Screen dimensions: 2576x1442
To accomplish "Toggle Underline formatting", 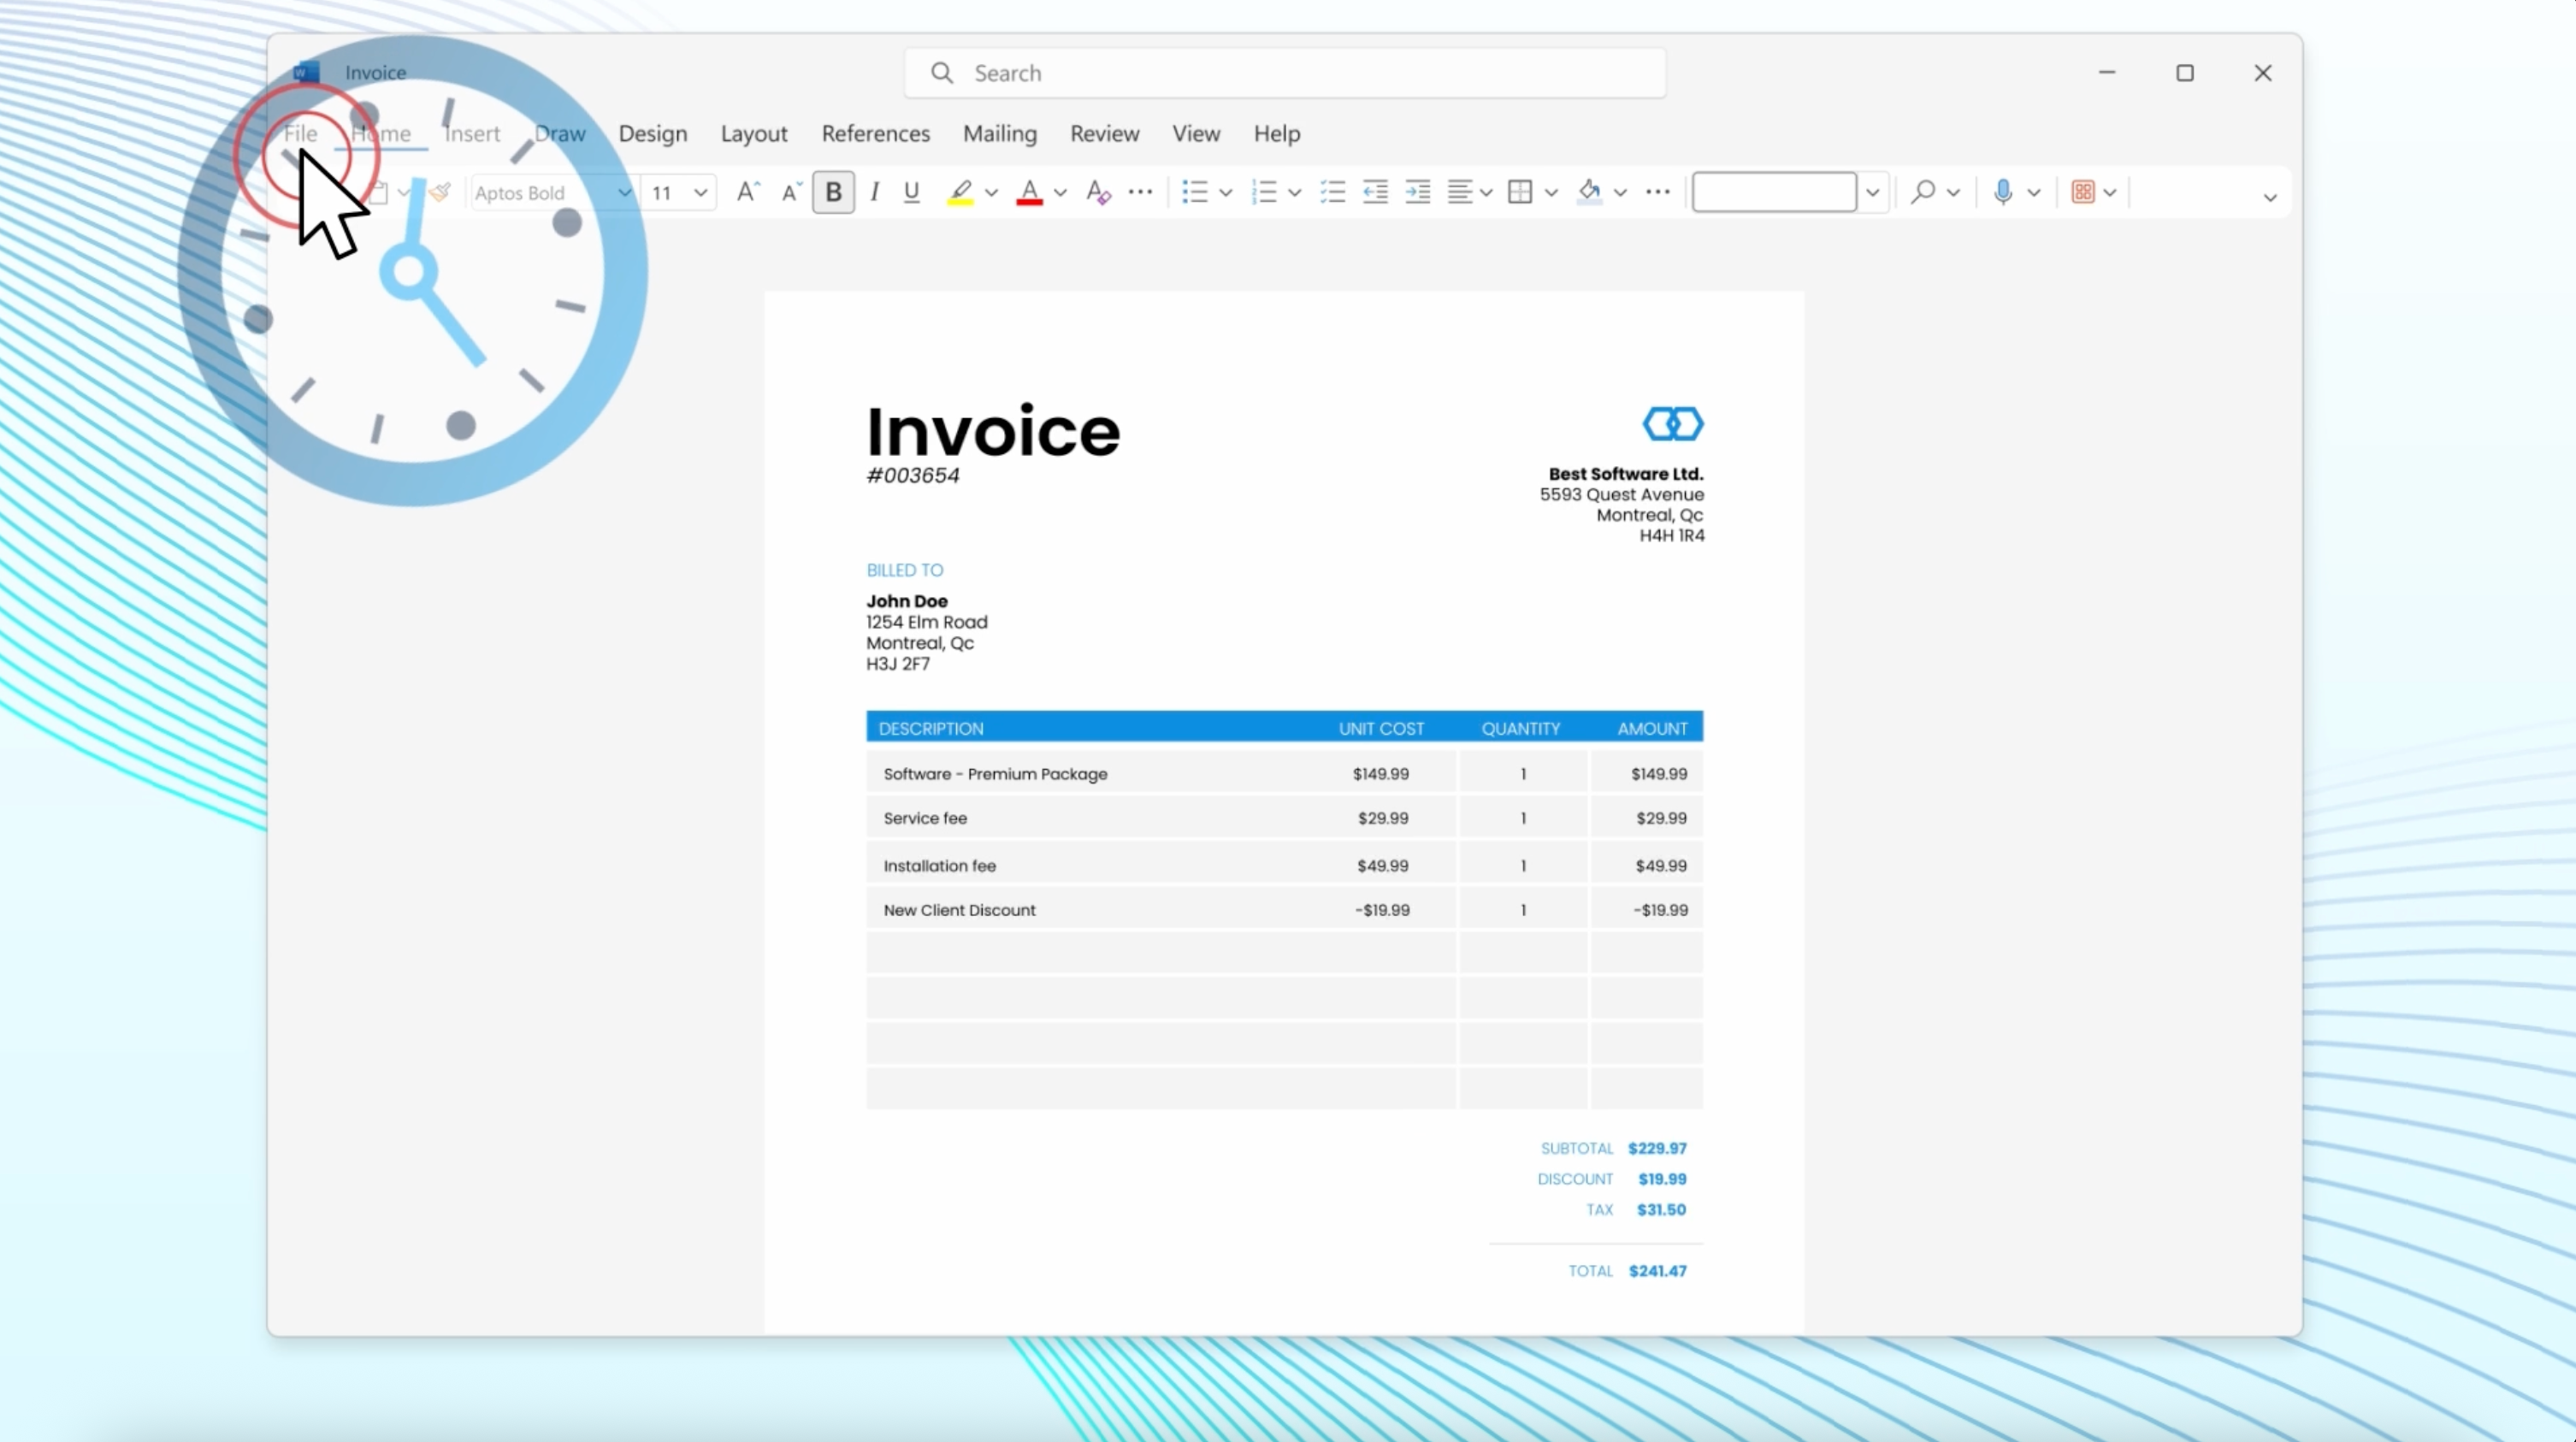I will click(911, 192).
